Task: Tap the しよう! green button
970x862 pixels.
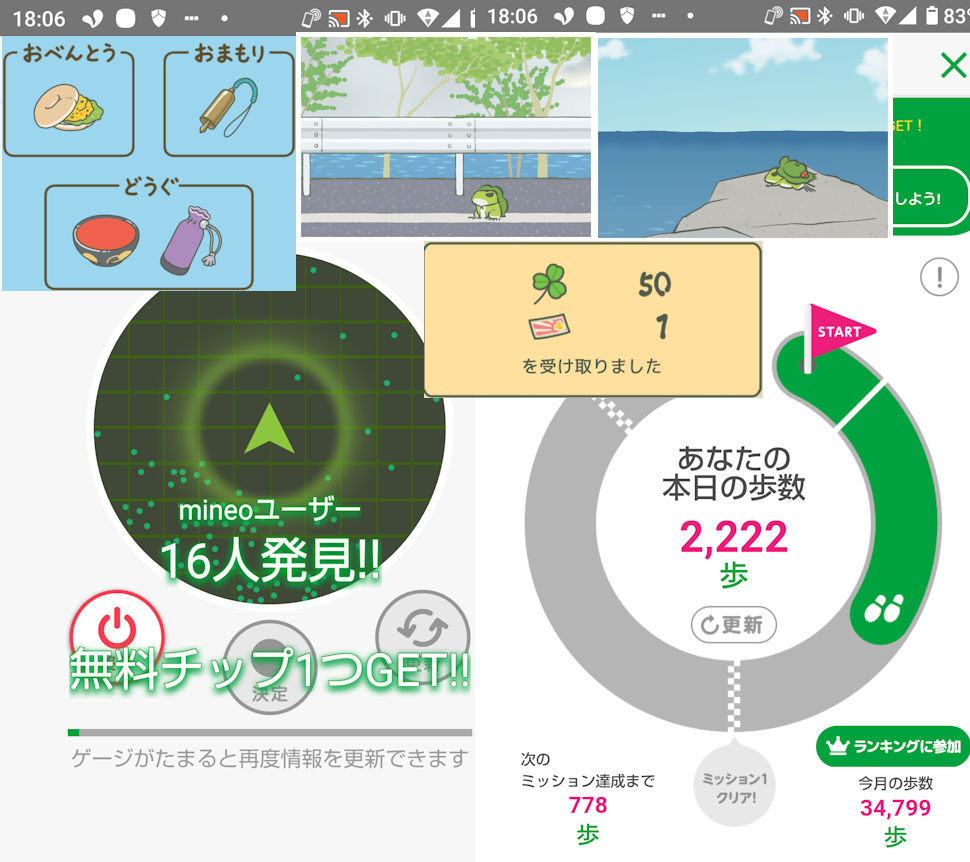Action: click(930, 197)
